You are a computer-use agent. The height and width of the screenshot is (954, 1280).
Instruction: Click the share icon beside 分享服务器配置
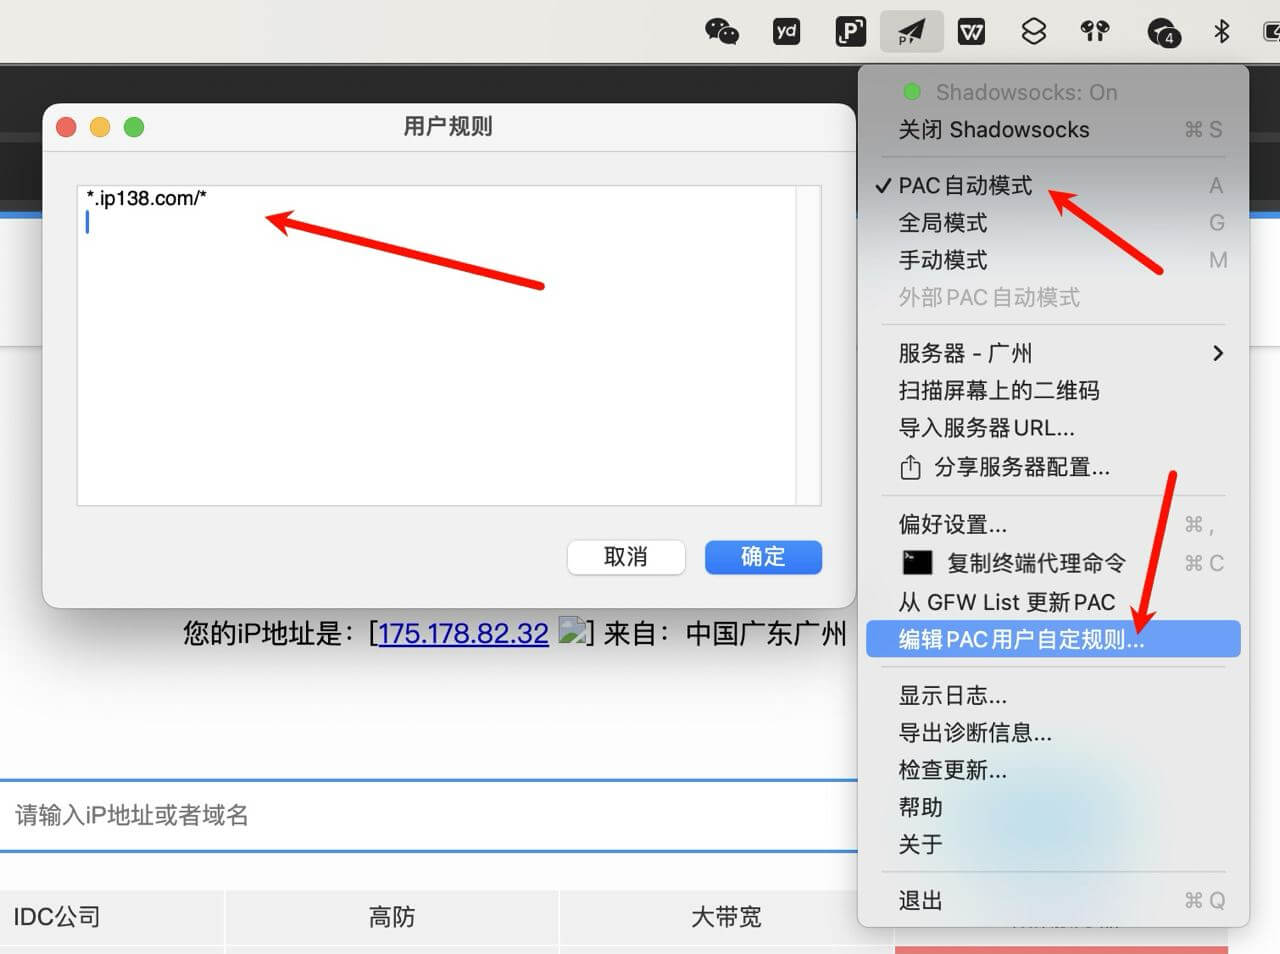910,467
